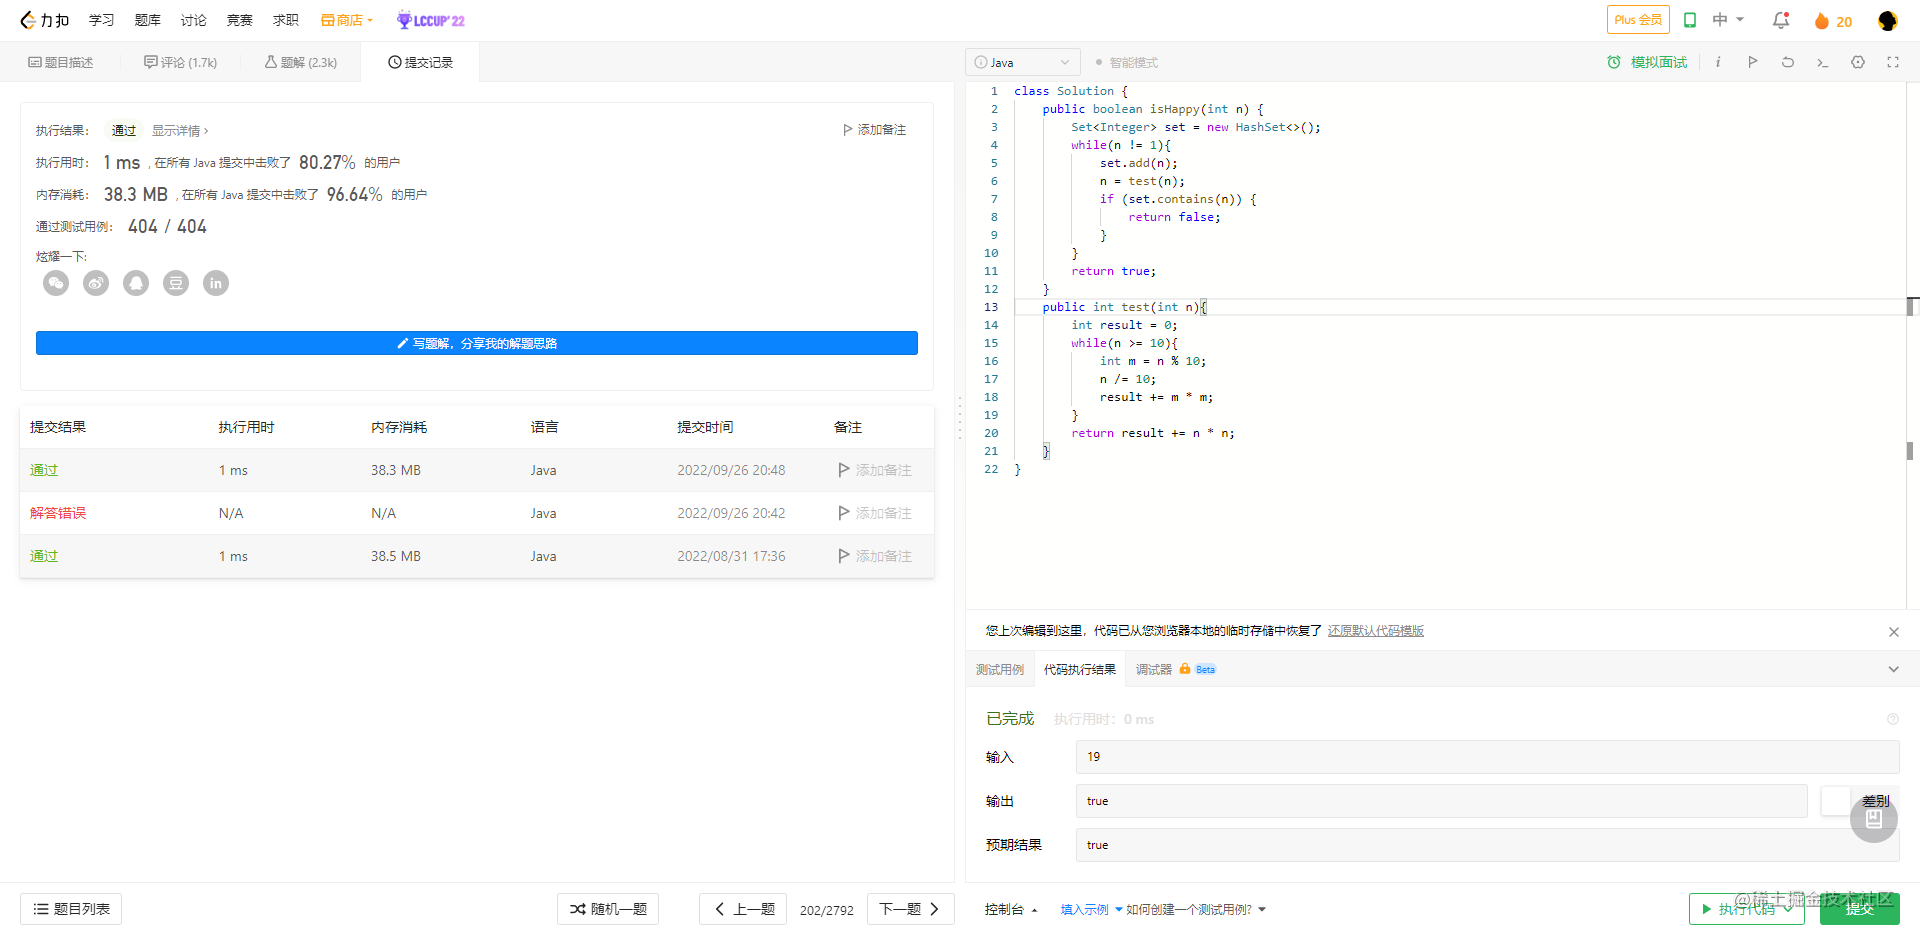Switch to 测试用例 tab
The image size is (1920, 935).
pyautogui.click(x=1000, y=669)
